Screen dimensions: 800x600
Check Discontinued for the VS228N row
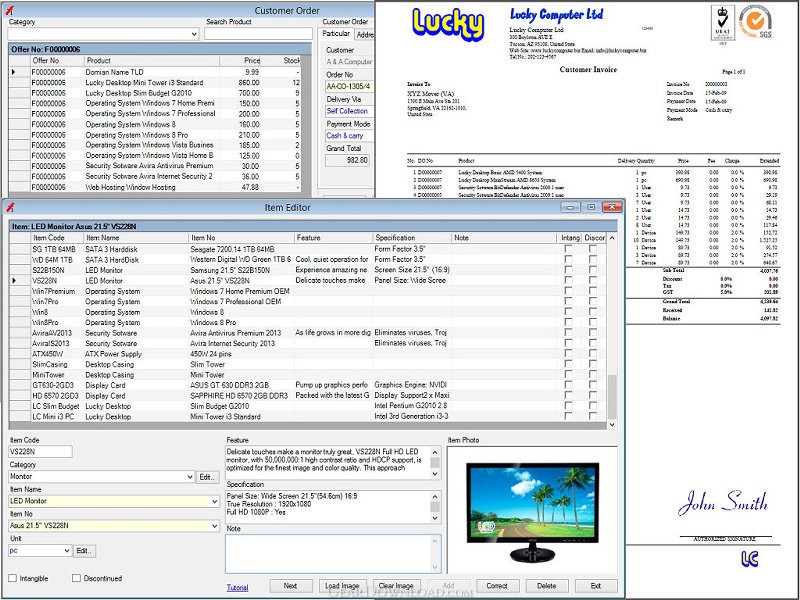point(592,280)
